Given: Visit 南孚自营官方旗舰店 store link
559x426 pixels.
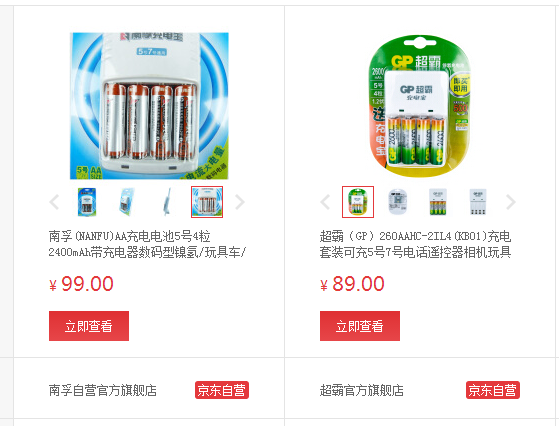Looking at the screenshot, I should [x=103, y=390].
